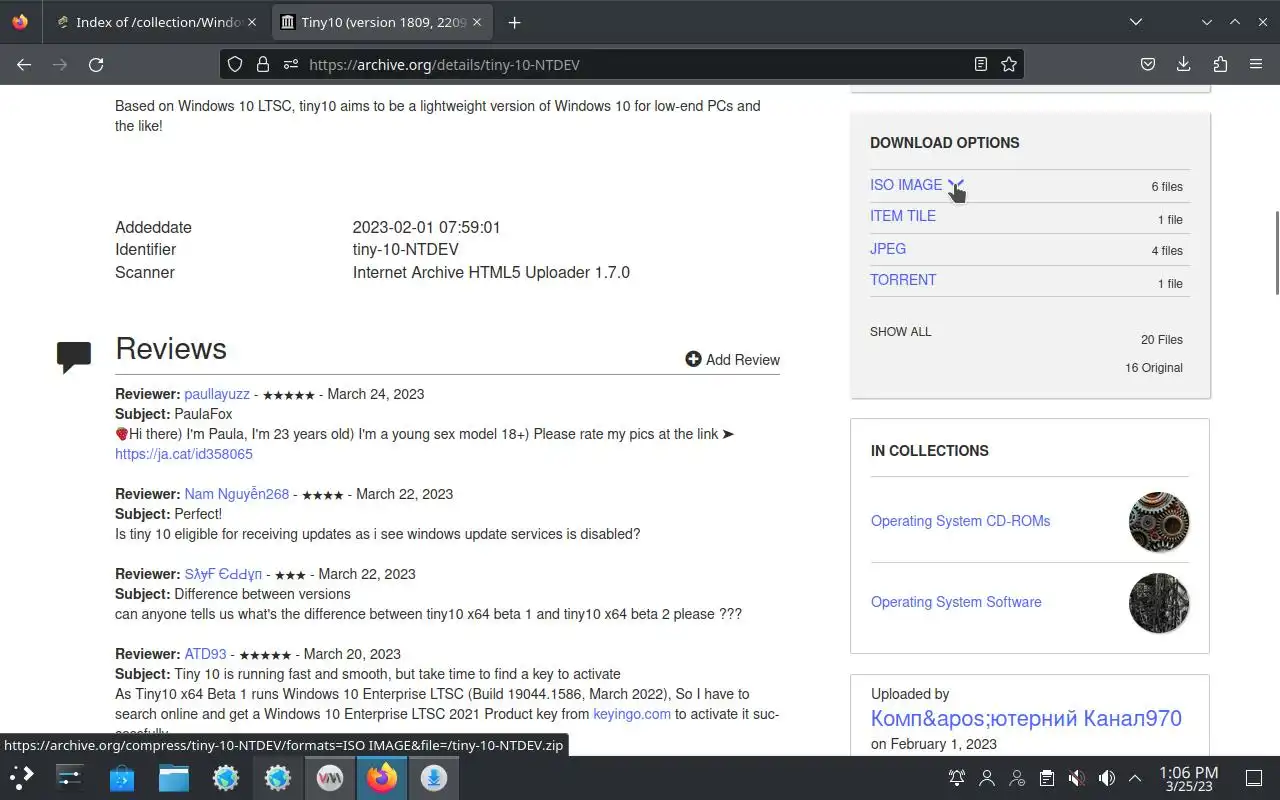Image resolution: width=1280 pixels, height=800 pixels.
Task: Open reviewer ATD93 profile
Action: click(205, 654)
